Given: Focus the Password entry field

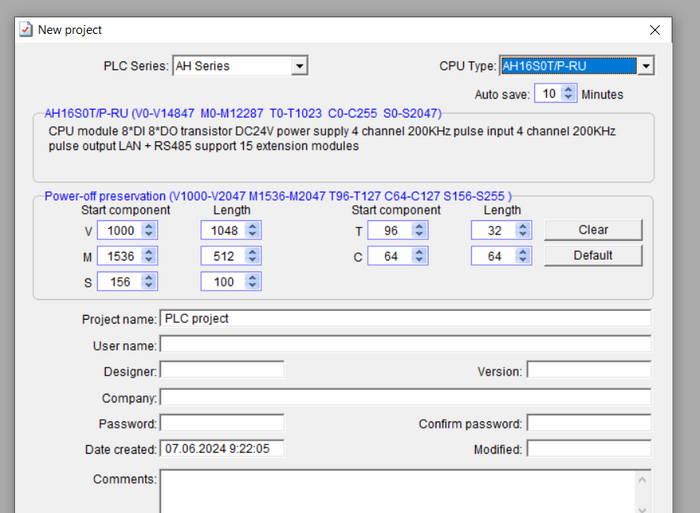Looking at the screenshot, I should tap(222, 423).
